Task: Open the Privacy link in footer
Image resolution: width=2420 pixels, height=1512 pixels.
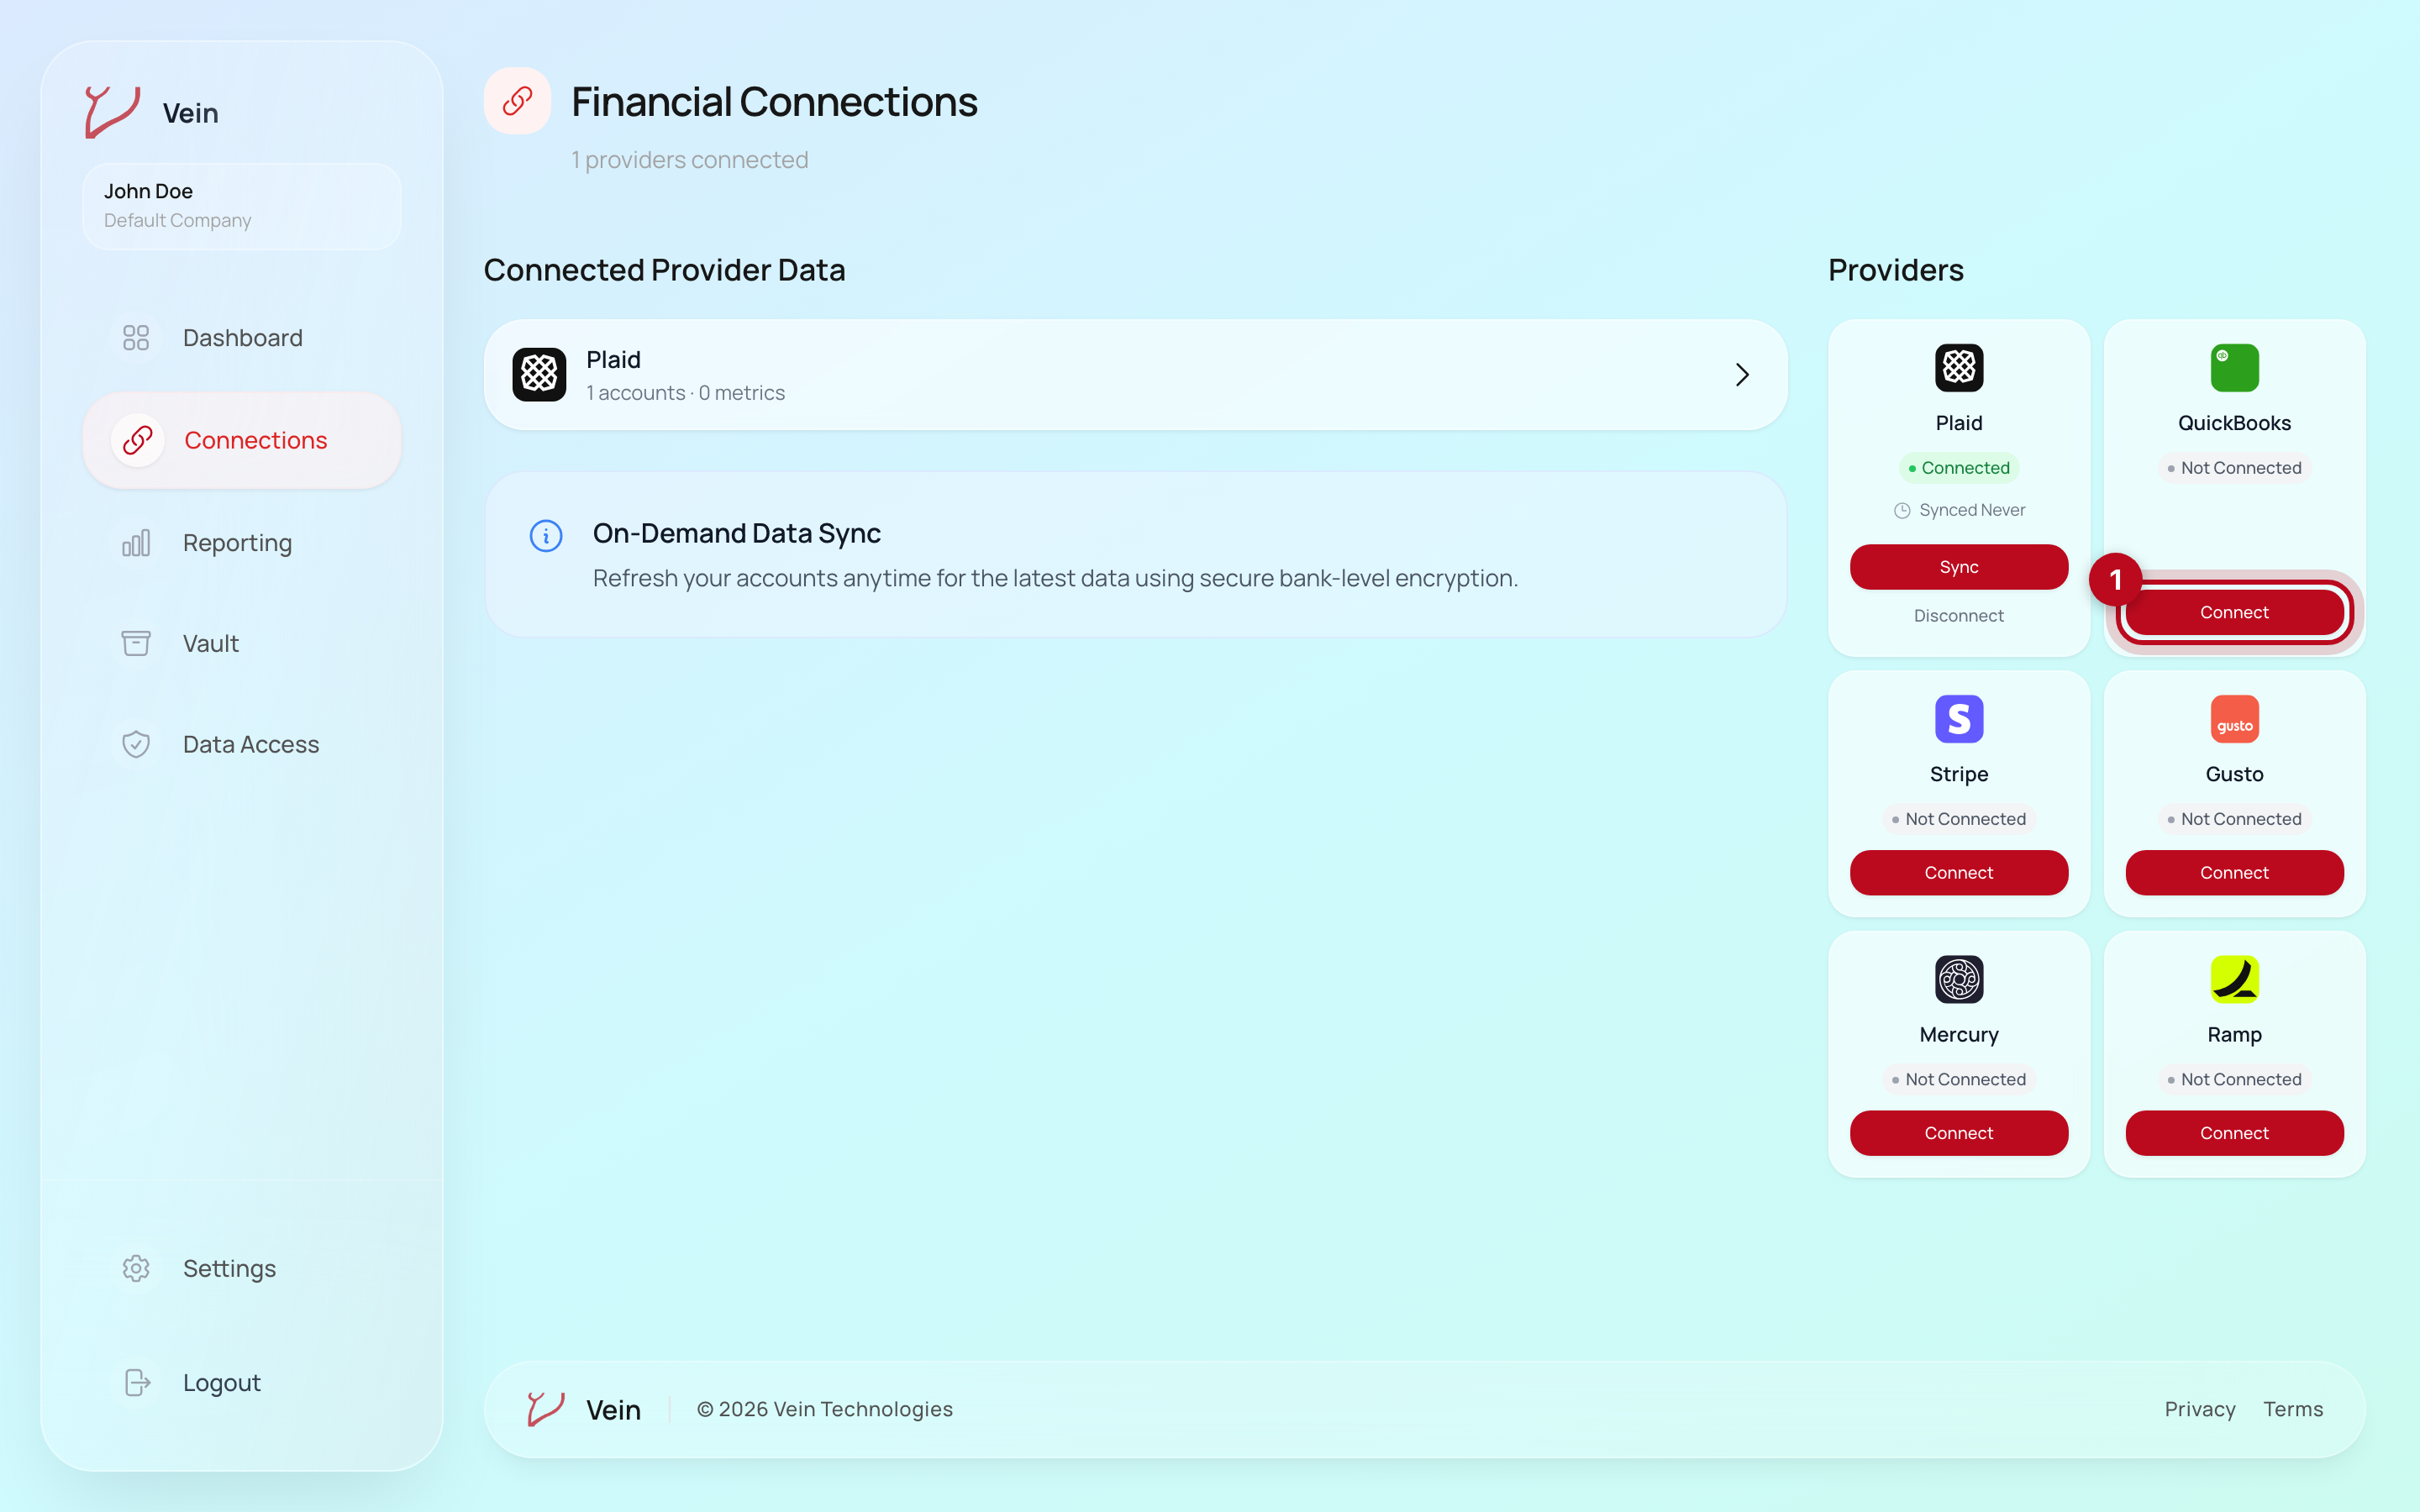Action: click(2200, 1409)
